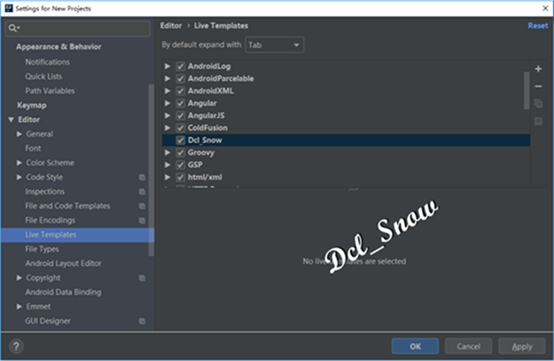Viewport: 554px width, 361px height.
Task: Expand the Angular group arrow
Action: click(167, 103)
